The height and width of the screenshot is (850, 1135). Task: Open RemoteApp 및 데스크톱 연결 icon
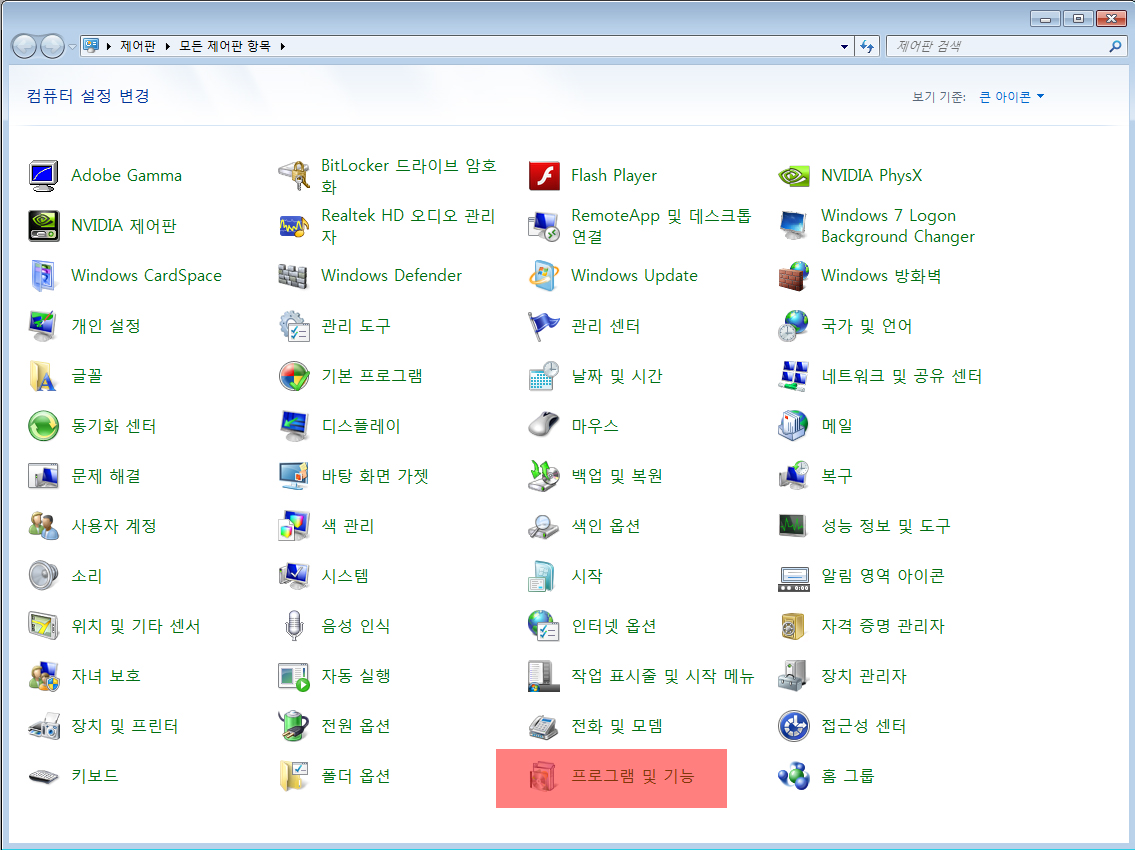(x=544, y=226)
